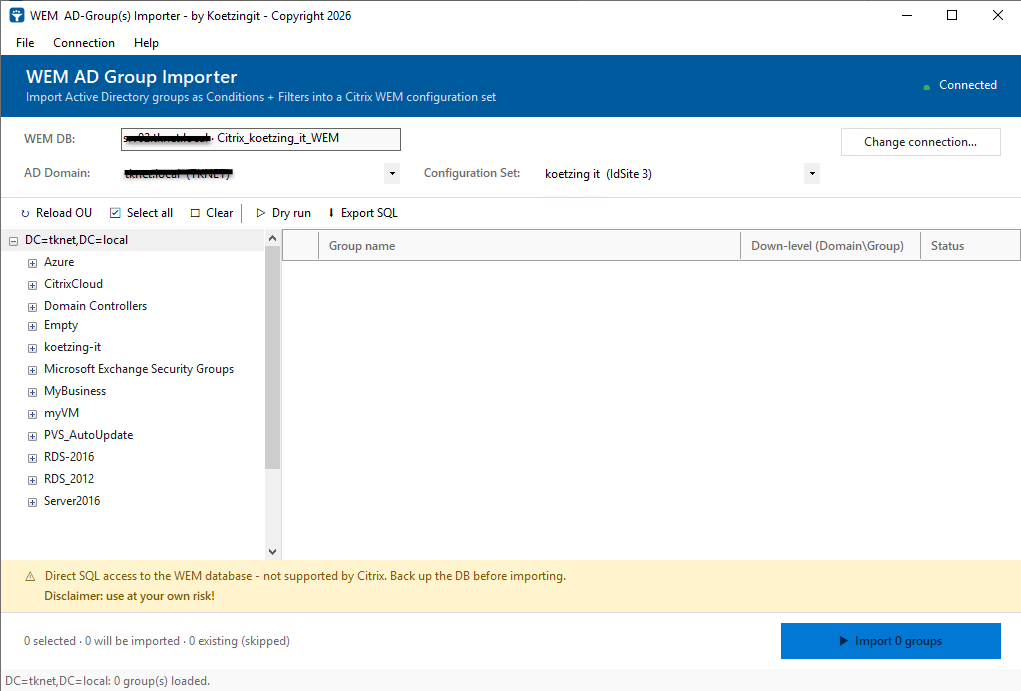Click the WEM DB input field

point(260,139)
